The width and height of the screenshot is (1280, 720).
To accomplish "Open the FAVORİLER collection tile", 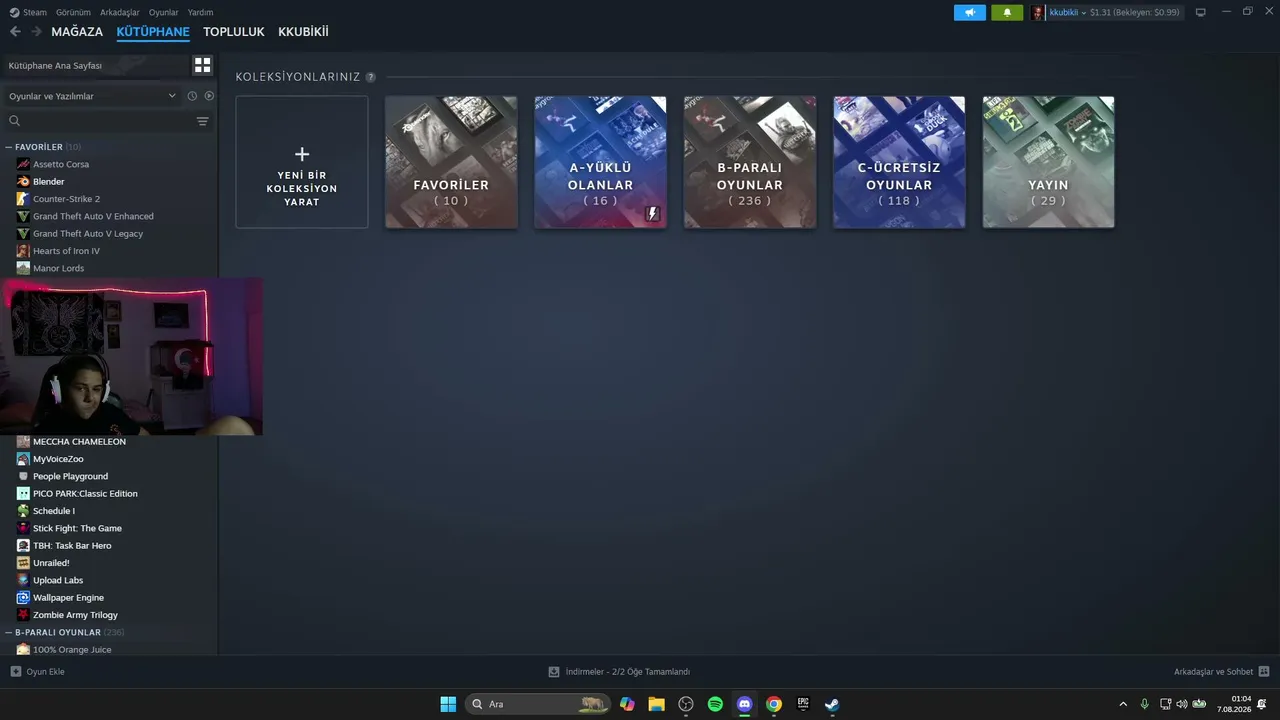I will point(451,162).
